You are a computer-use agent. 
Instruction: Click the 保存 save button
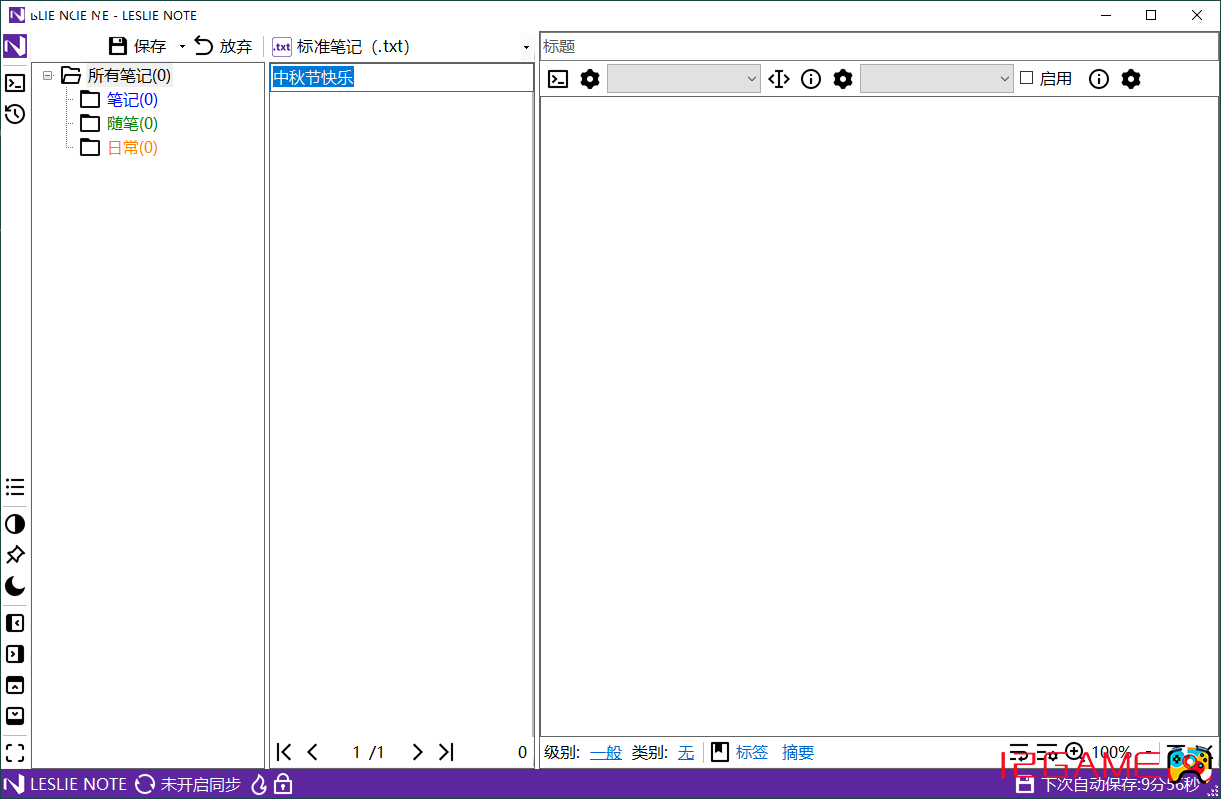[x=138, y=46]
